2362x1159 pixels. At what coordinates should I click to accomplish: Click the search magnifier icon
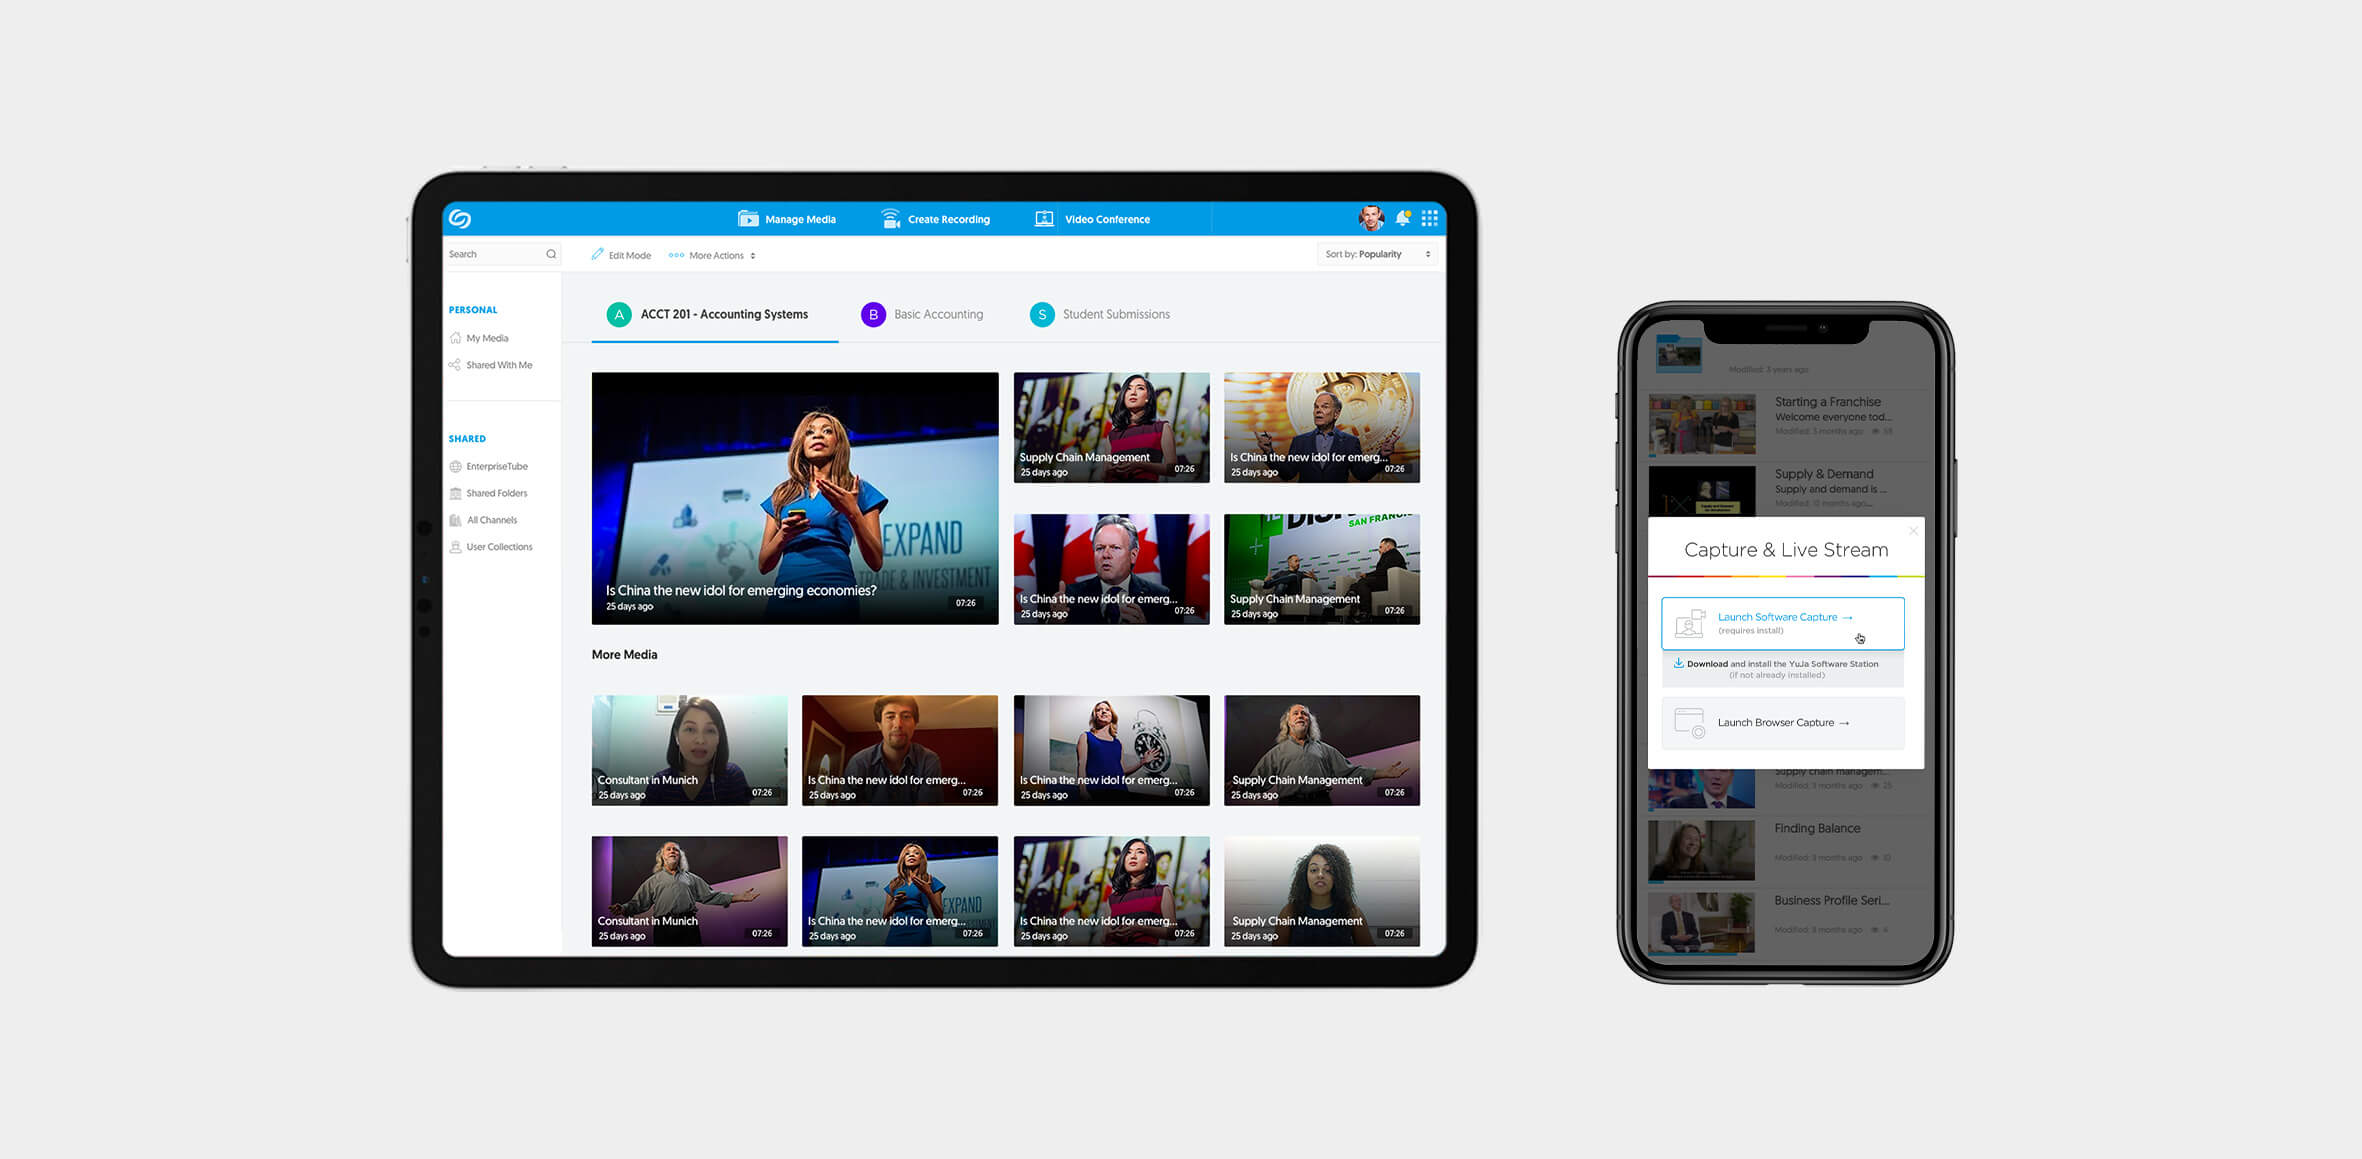pyautogui.click(x=551, y=254)
